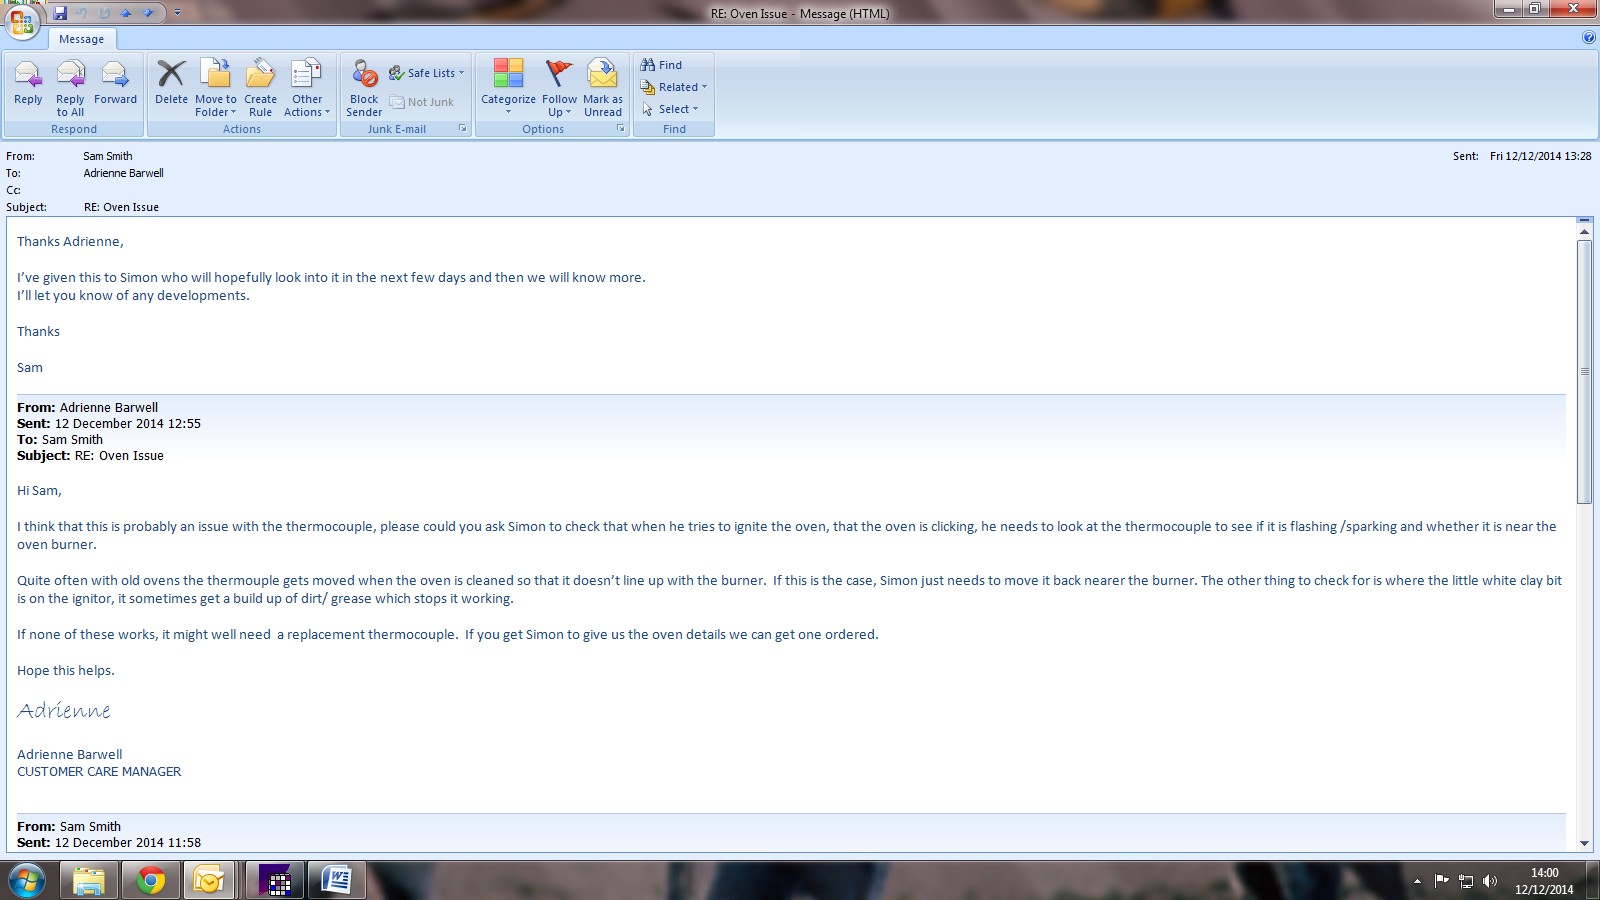Click Find in the ribbon
This screenshot has width=1600, height=900.
[x=661, y=65]
